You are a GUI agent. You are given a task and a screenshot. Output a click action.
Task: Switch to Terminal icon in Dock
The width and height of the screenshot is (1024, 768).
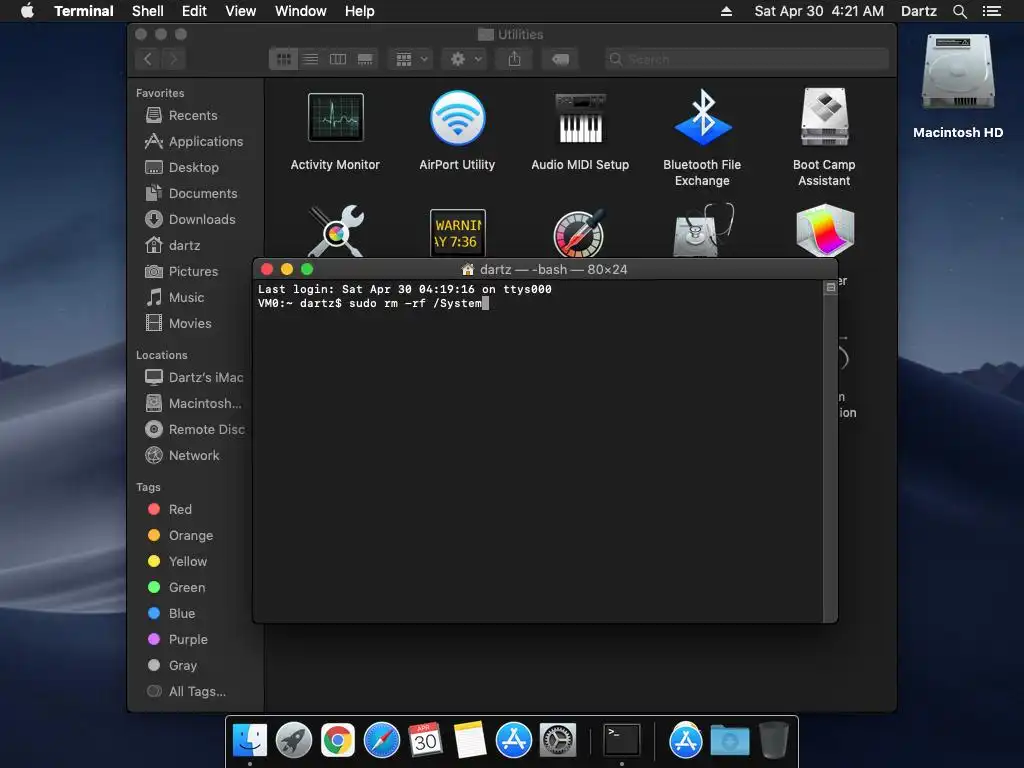621,741
